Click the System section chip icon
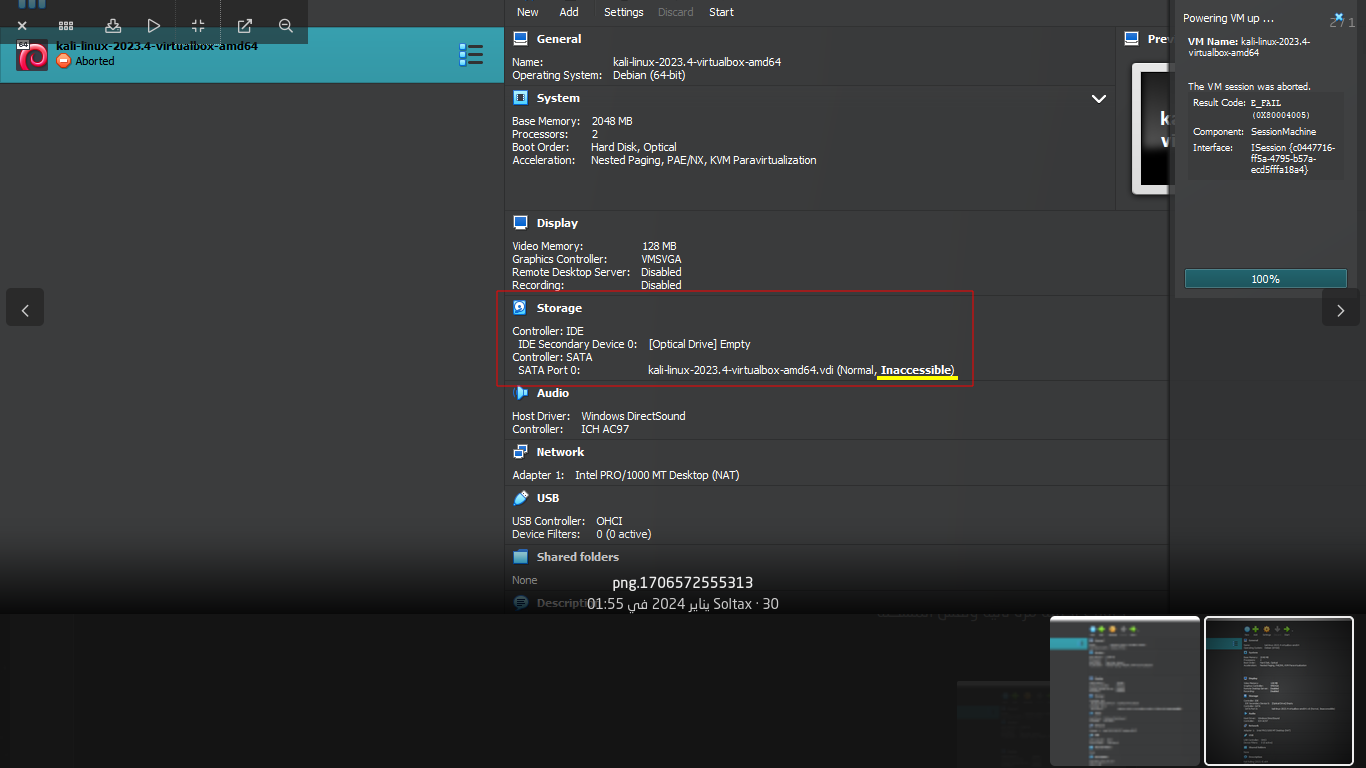1366x768 pixels. (520, 98)
